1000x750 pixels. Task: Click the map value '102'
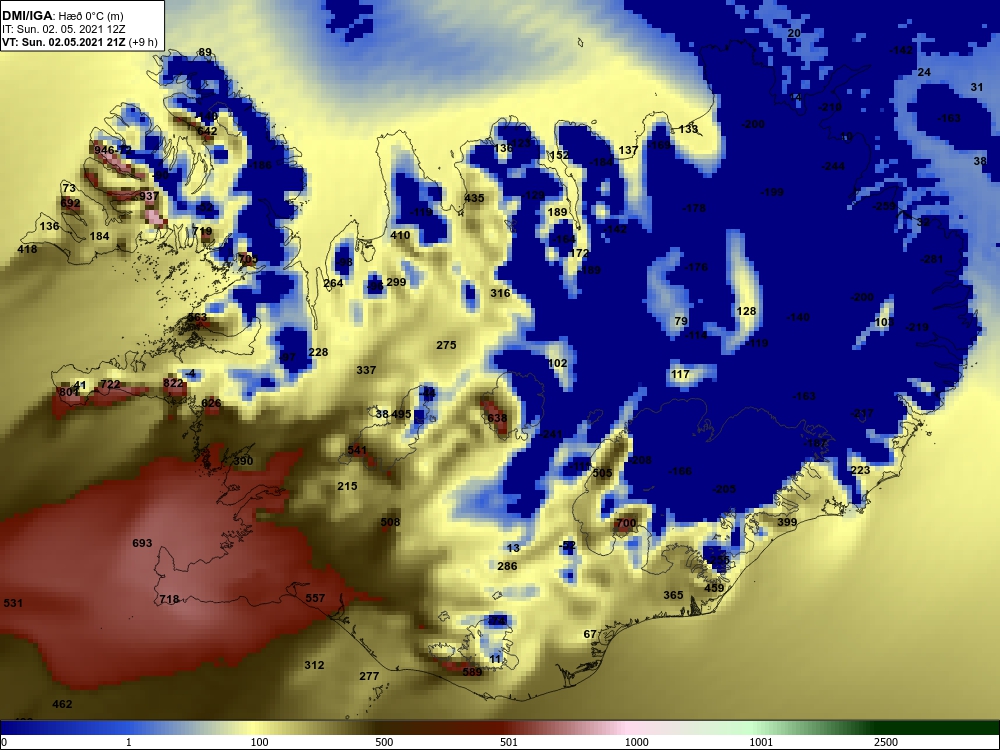pyautogui.click(x=557, y=363)
